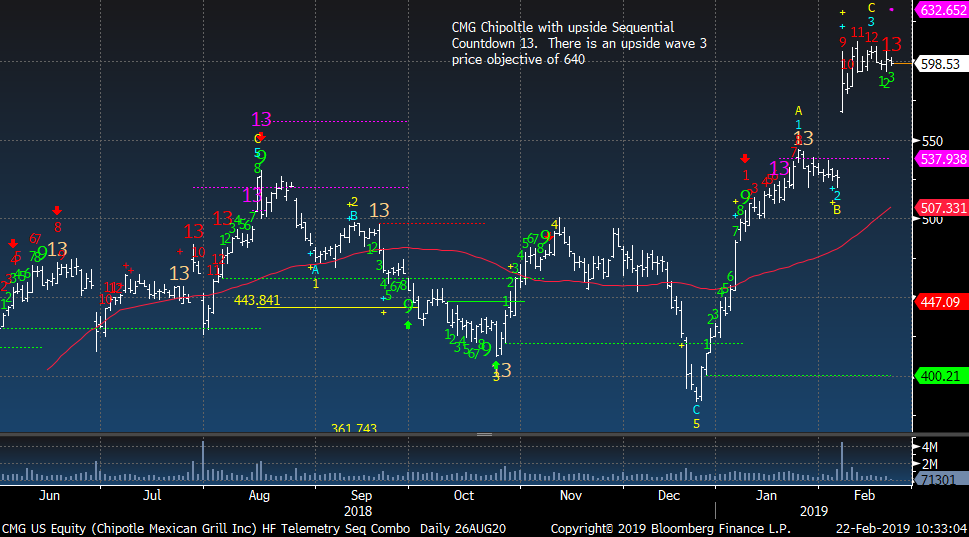Click the annotation text about CMG upside Sequential Countdown
Image resolution: width=969 pixels, height=537 pixels.
579,43
